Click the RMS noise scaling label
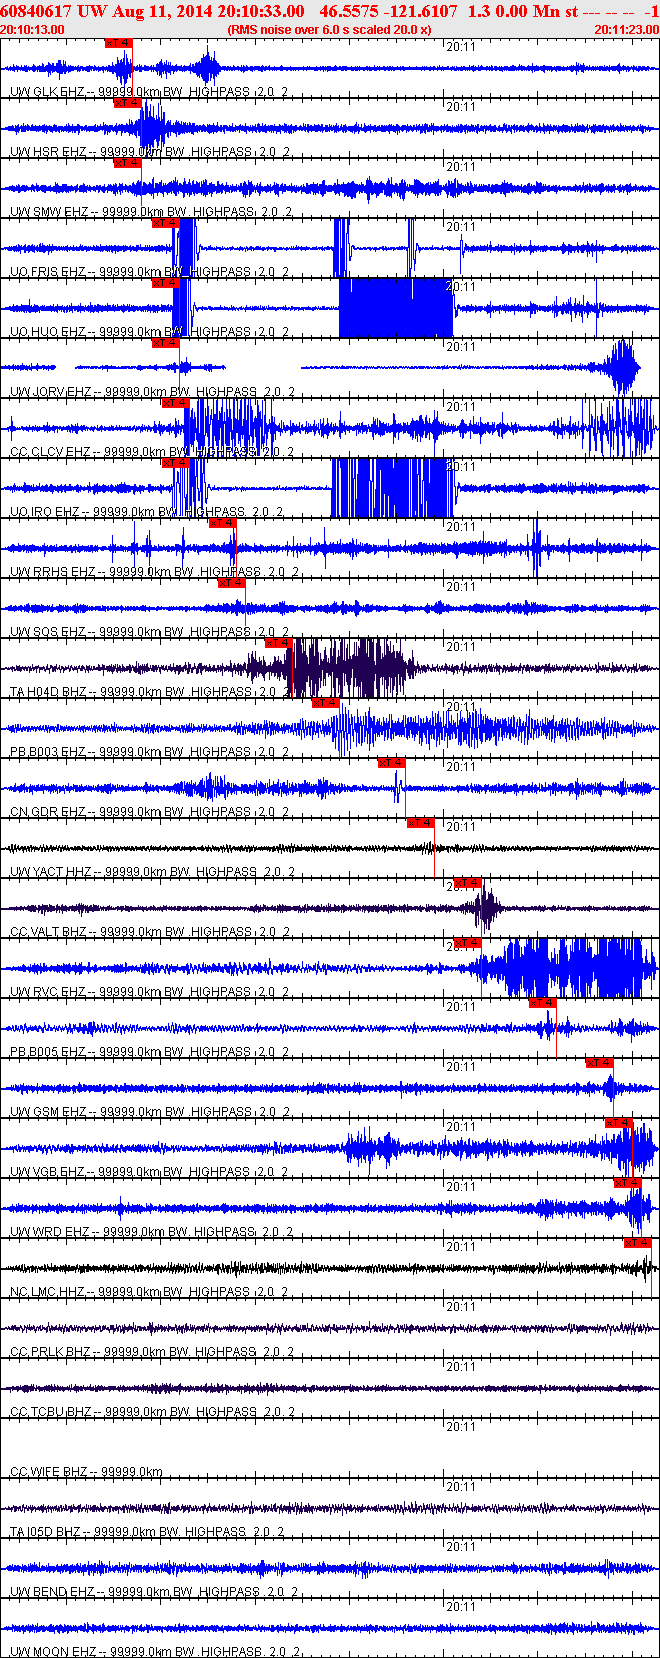 pyautogui.click(x=329, y=30)
